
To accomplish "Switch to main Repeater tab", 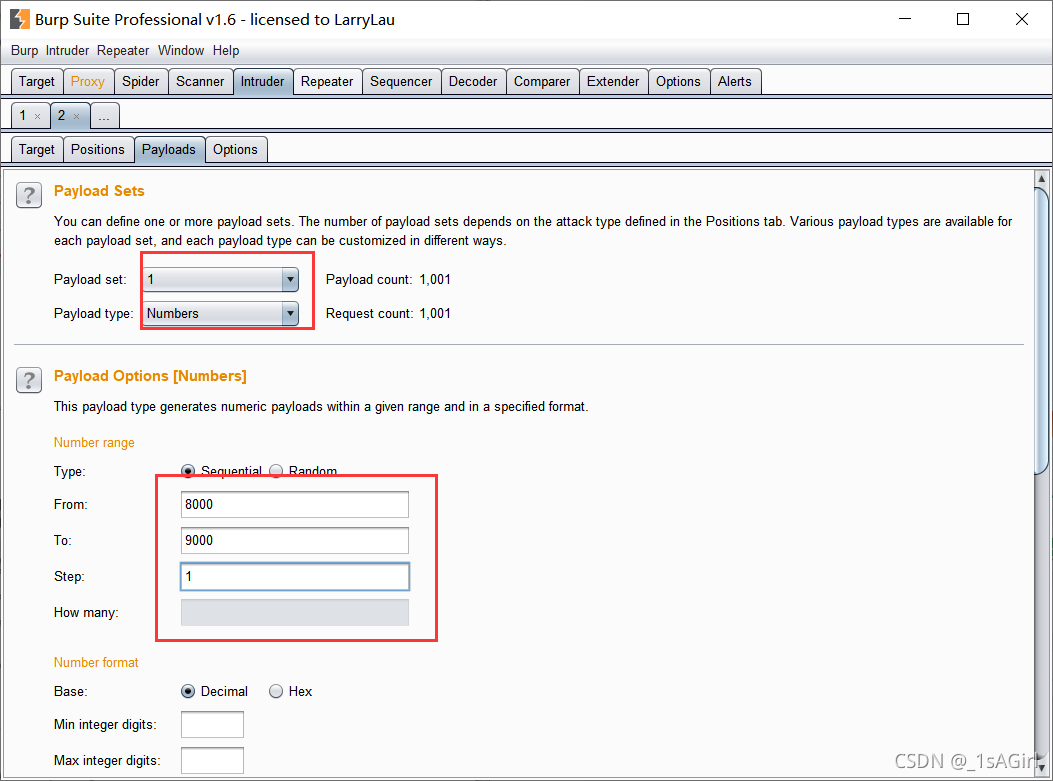I will pyautogui.click(x=327, y=81).
